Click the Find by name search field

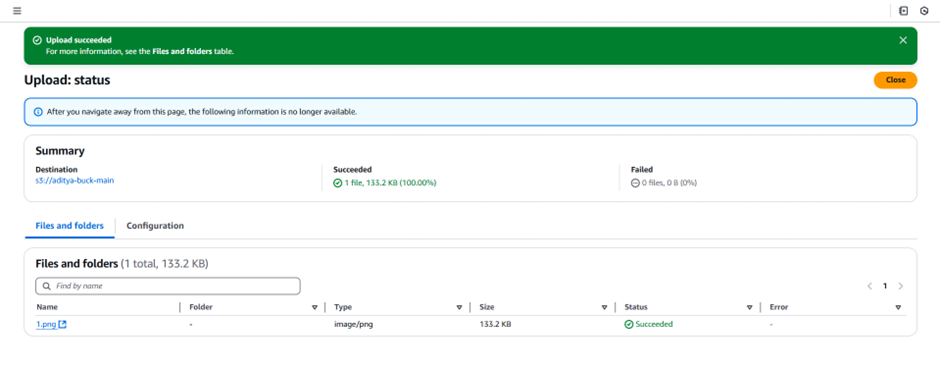coord(168,286)
